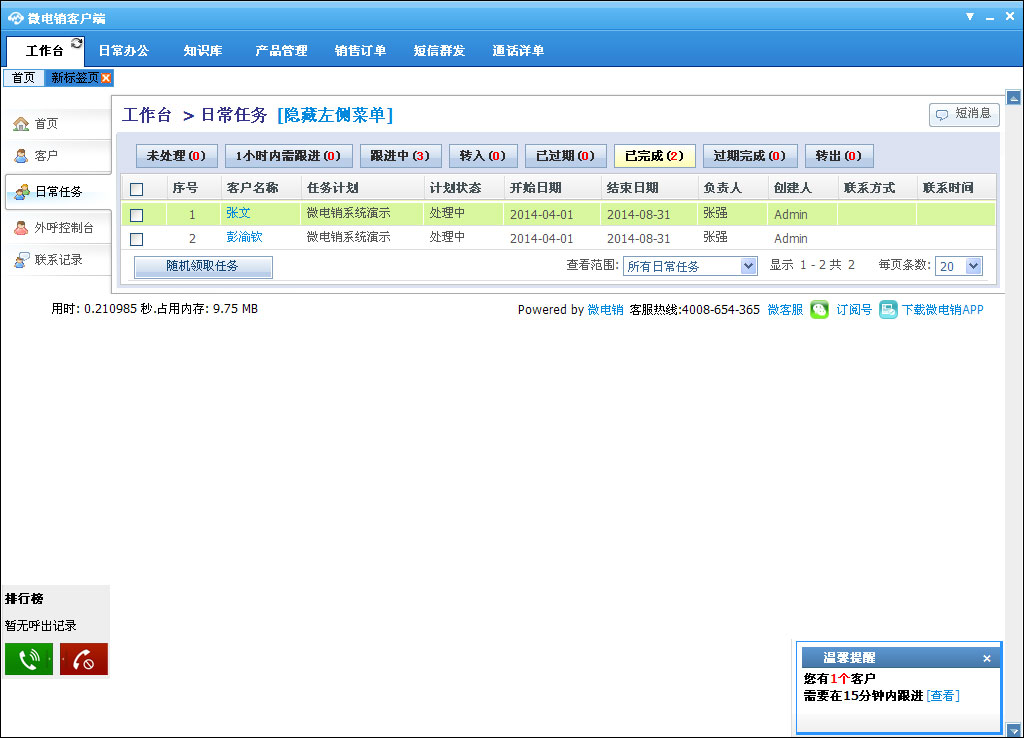Click end date 2014-08-31 in row 张文
The image size is (1024, 738).
point(639,214)
